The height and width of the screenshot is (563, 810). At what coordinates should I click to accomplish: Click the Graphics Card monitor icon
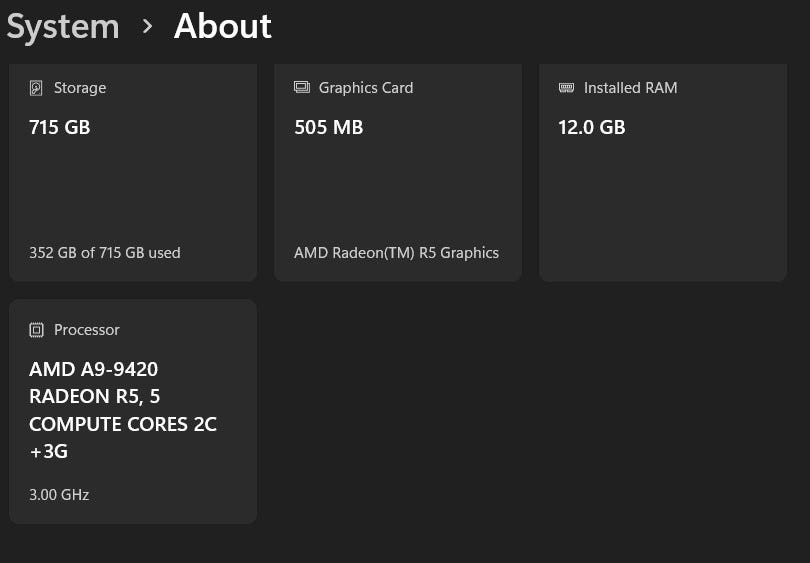(x=302, y=88)
